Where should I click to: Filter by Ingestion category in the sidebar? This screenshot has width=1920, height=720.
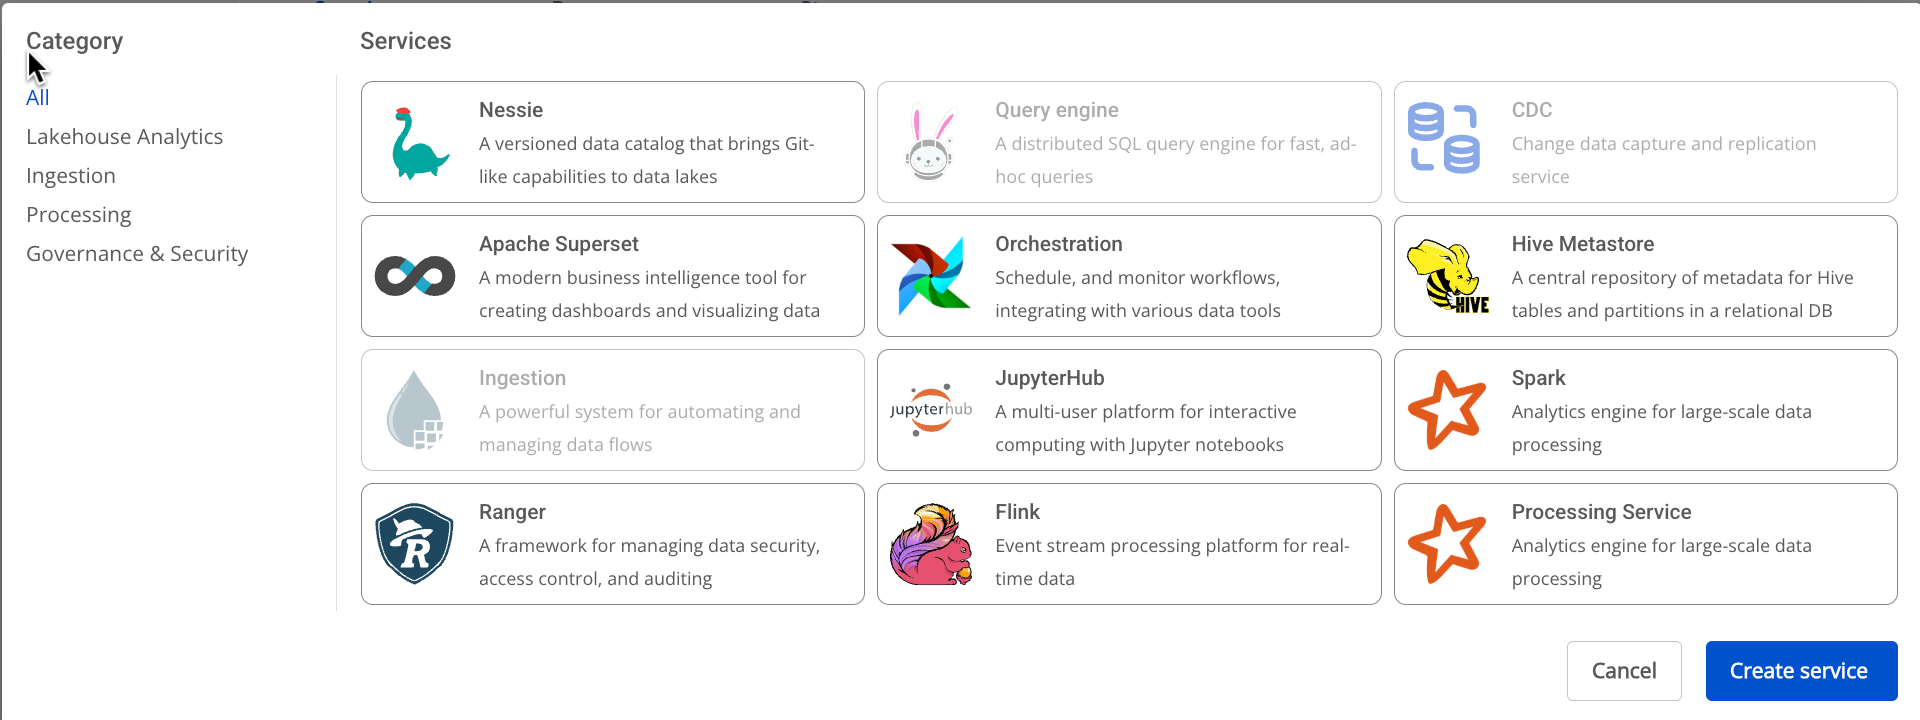tap(71, 176)
